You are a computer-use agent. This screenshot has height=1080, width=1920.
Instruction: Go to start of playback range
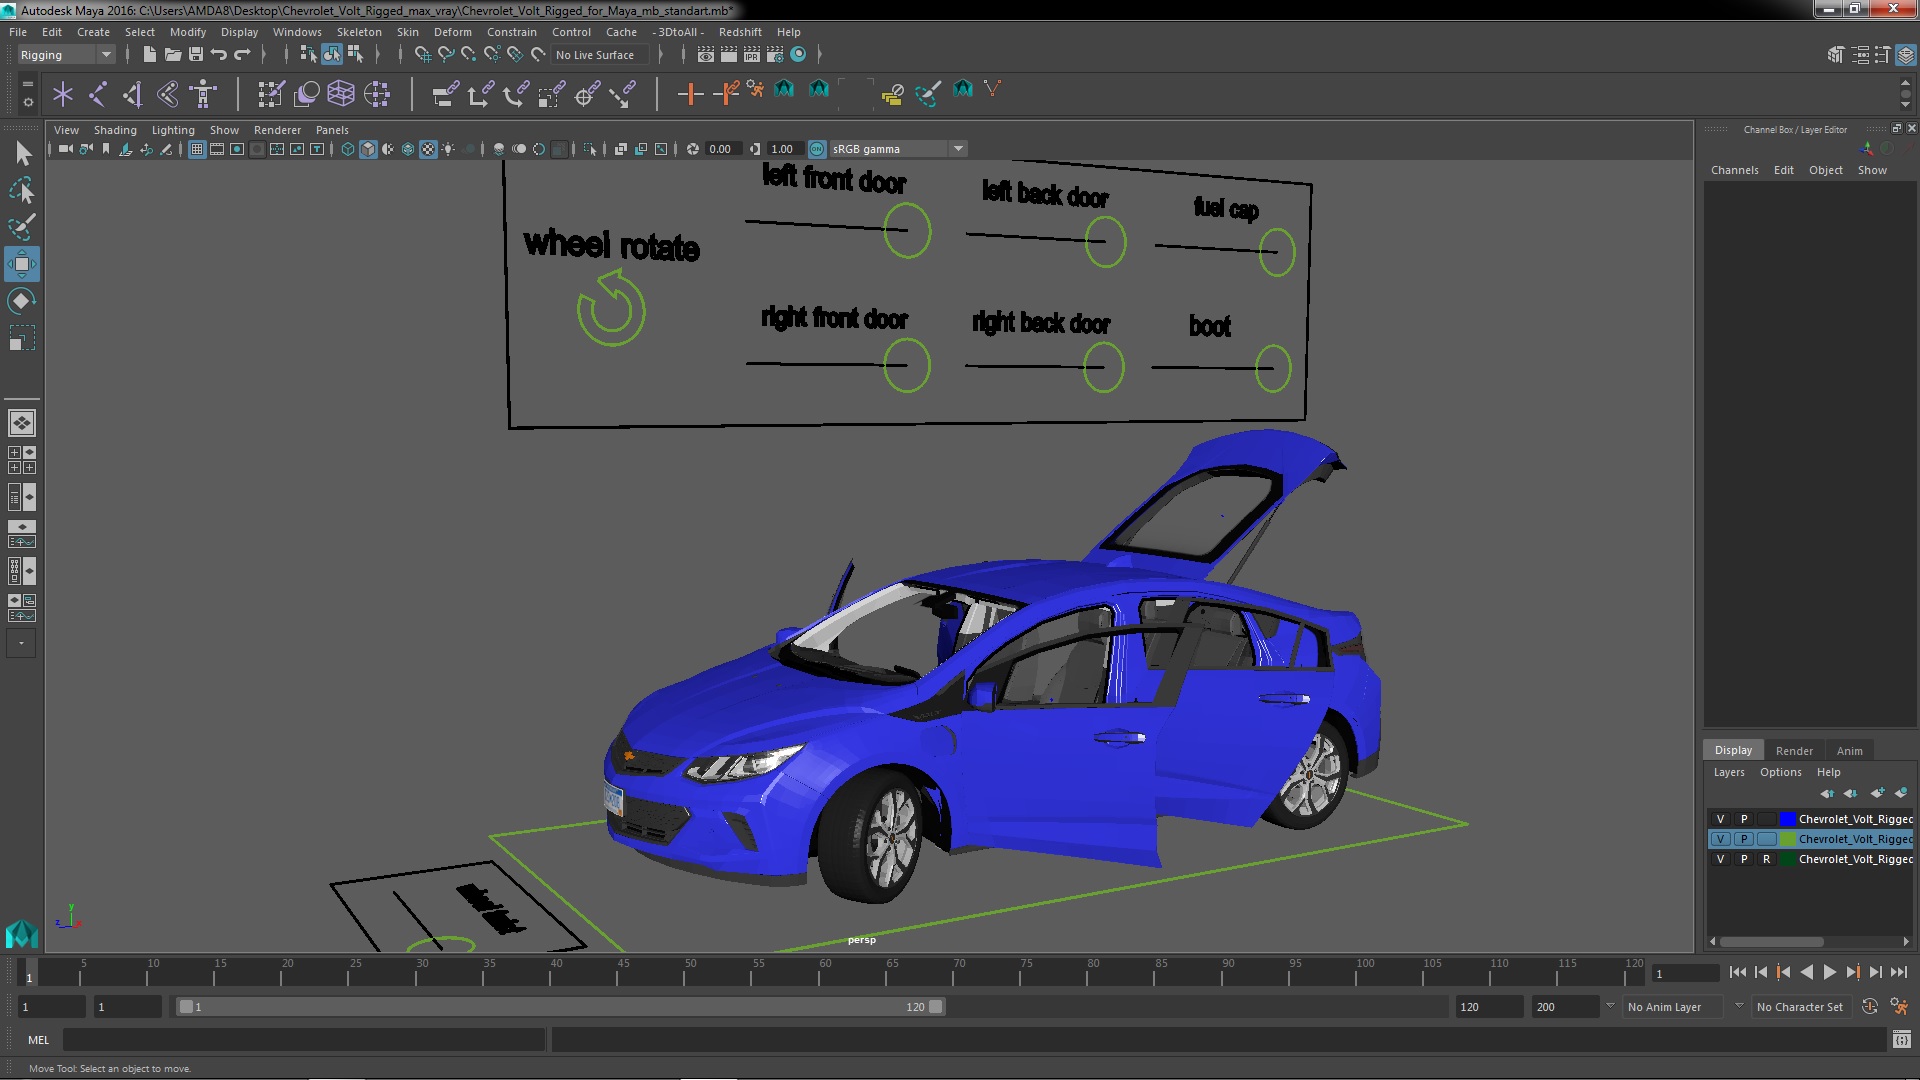click(1737, 972)
